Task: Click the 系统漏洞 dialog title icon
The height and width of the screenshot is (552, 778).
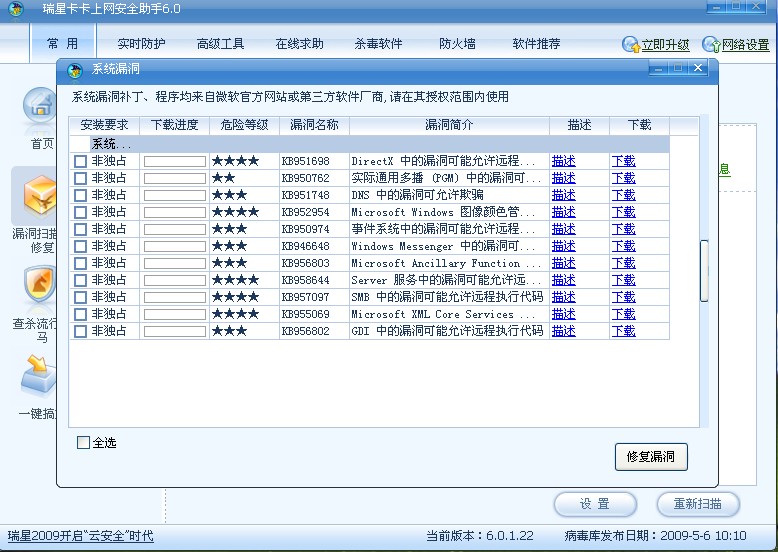Action: [75, 70]
